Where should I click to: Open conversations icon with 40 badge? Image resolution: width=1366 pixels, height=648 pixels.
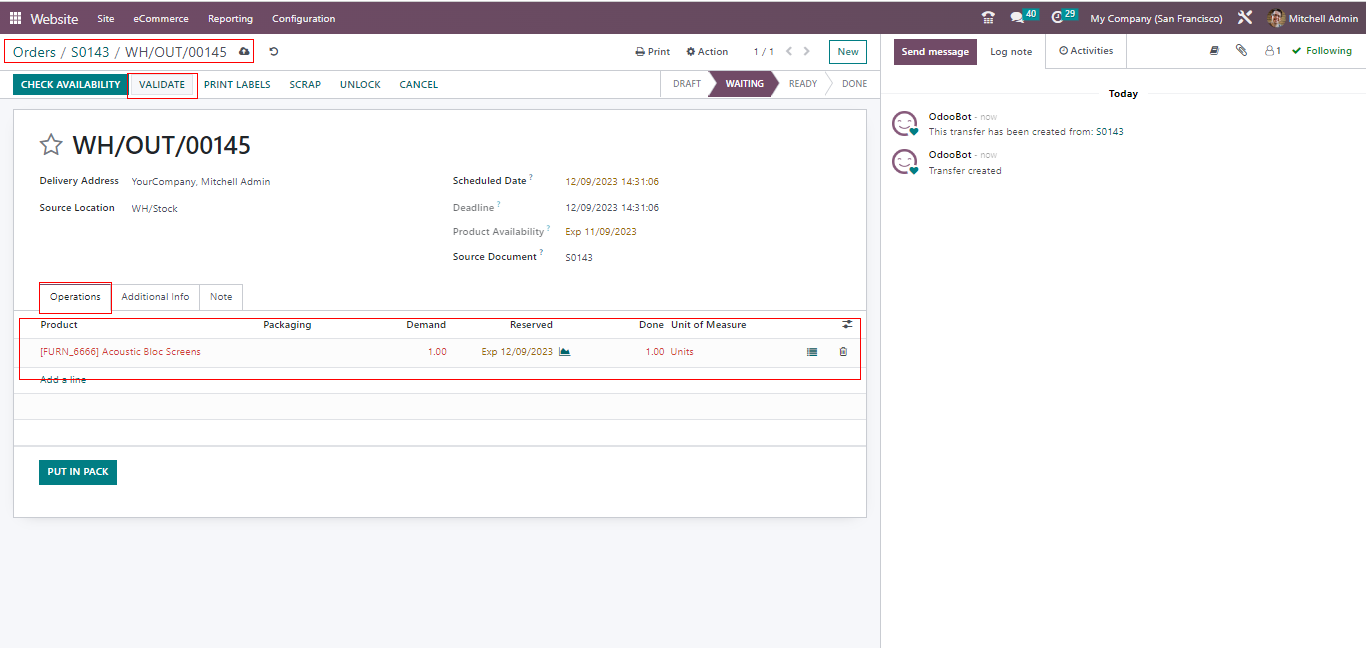coord(1017,18)
